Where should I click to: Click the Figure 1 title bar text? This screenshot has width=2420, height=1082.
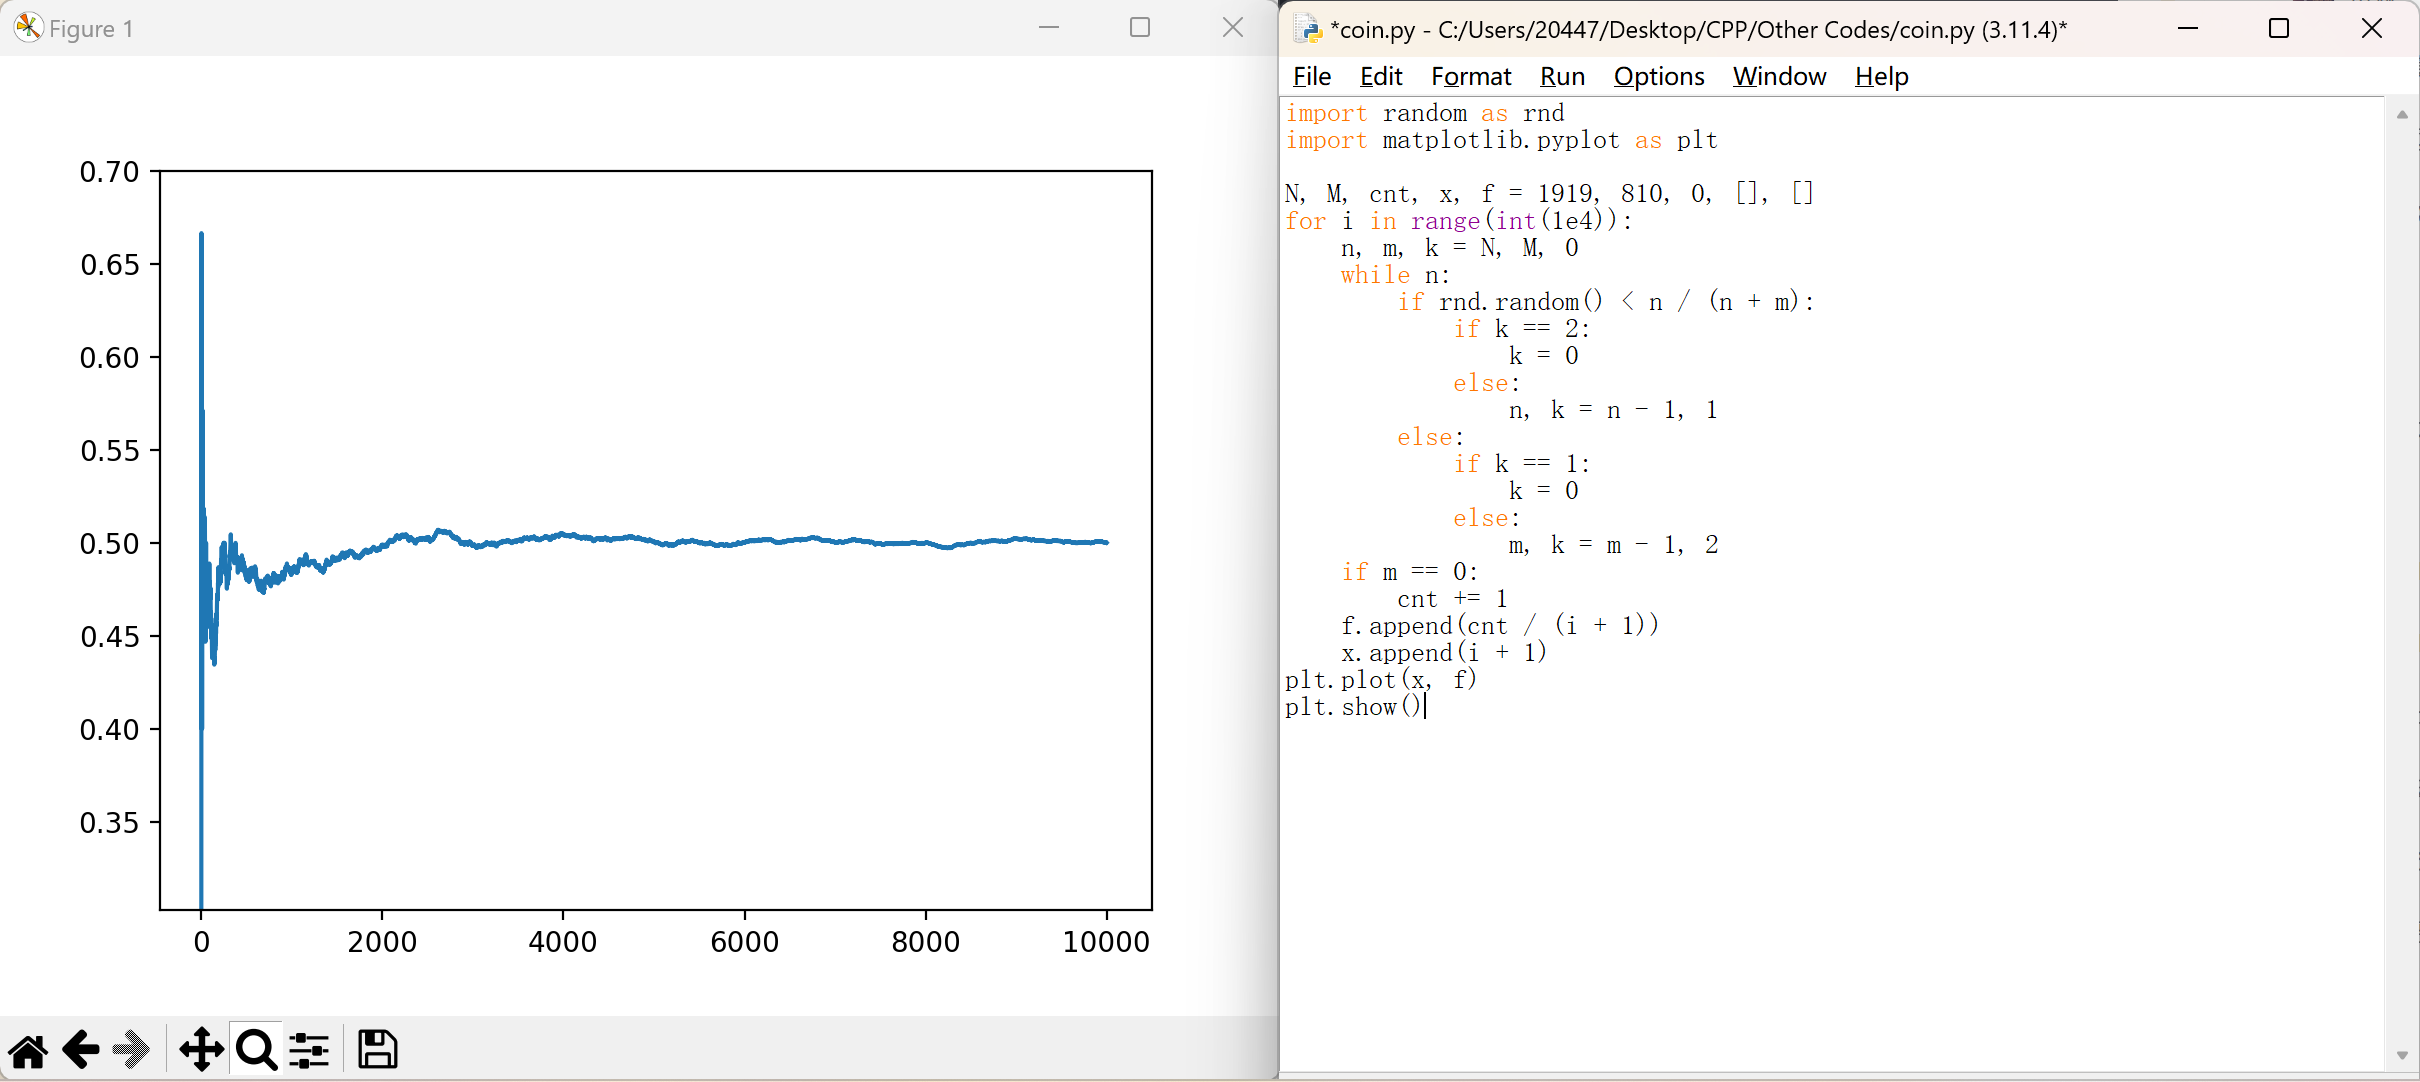[x=91, y=29]
